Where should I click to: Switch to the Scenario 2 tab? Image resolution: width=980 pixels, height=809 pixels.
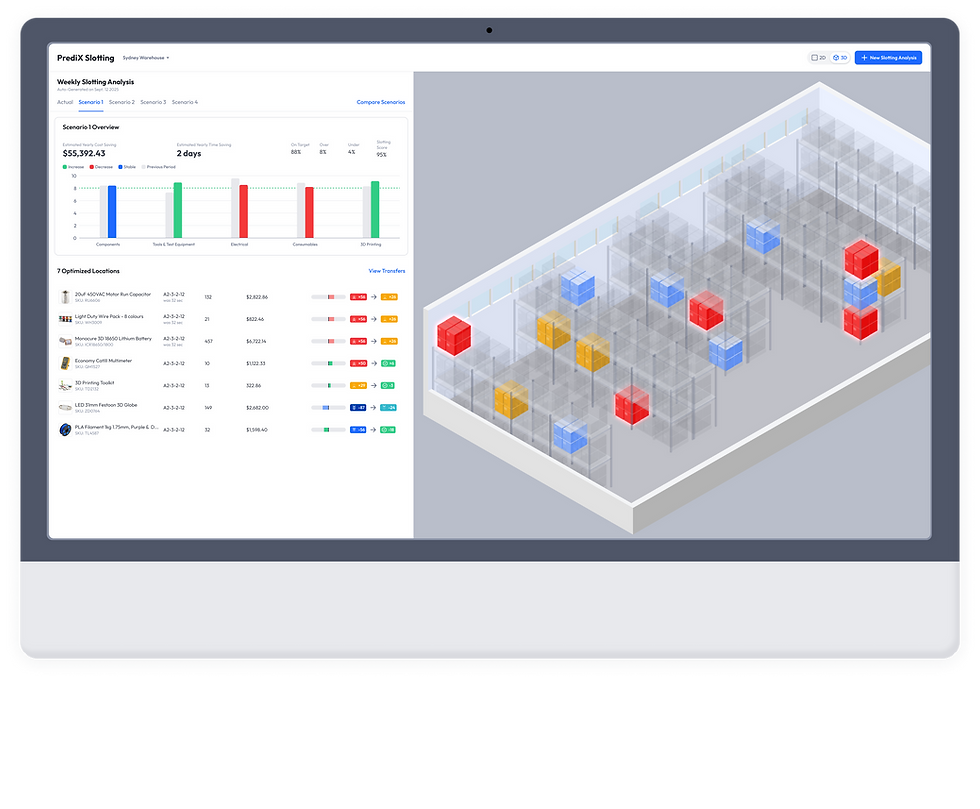tap(122, 101)
